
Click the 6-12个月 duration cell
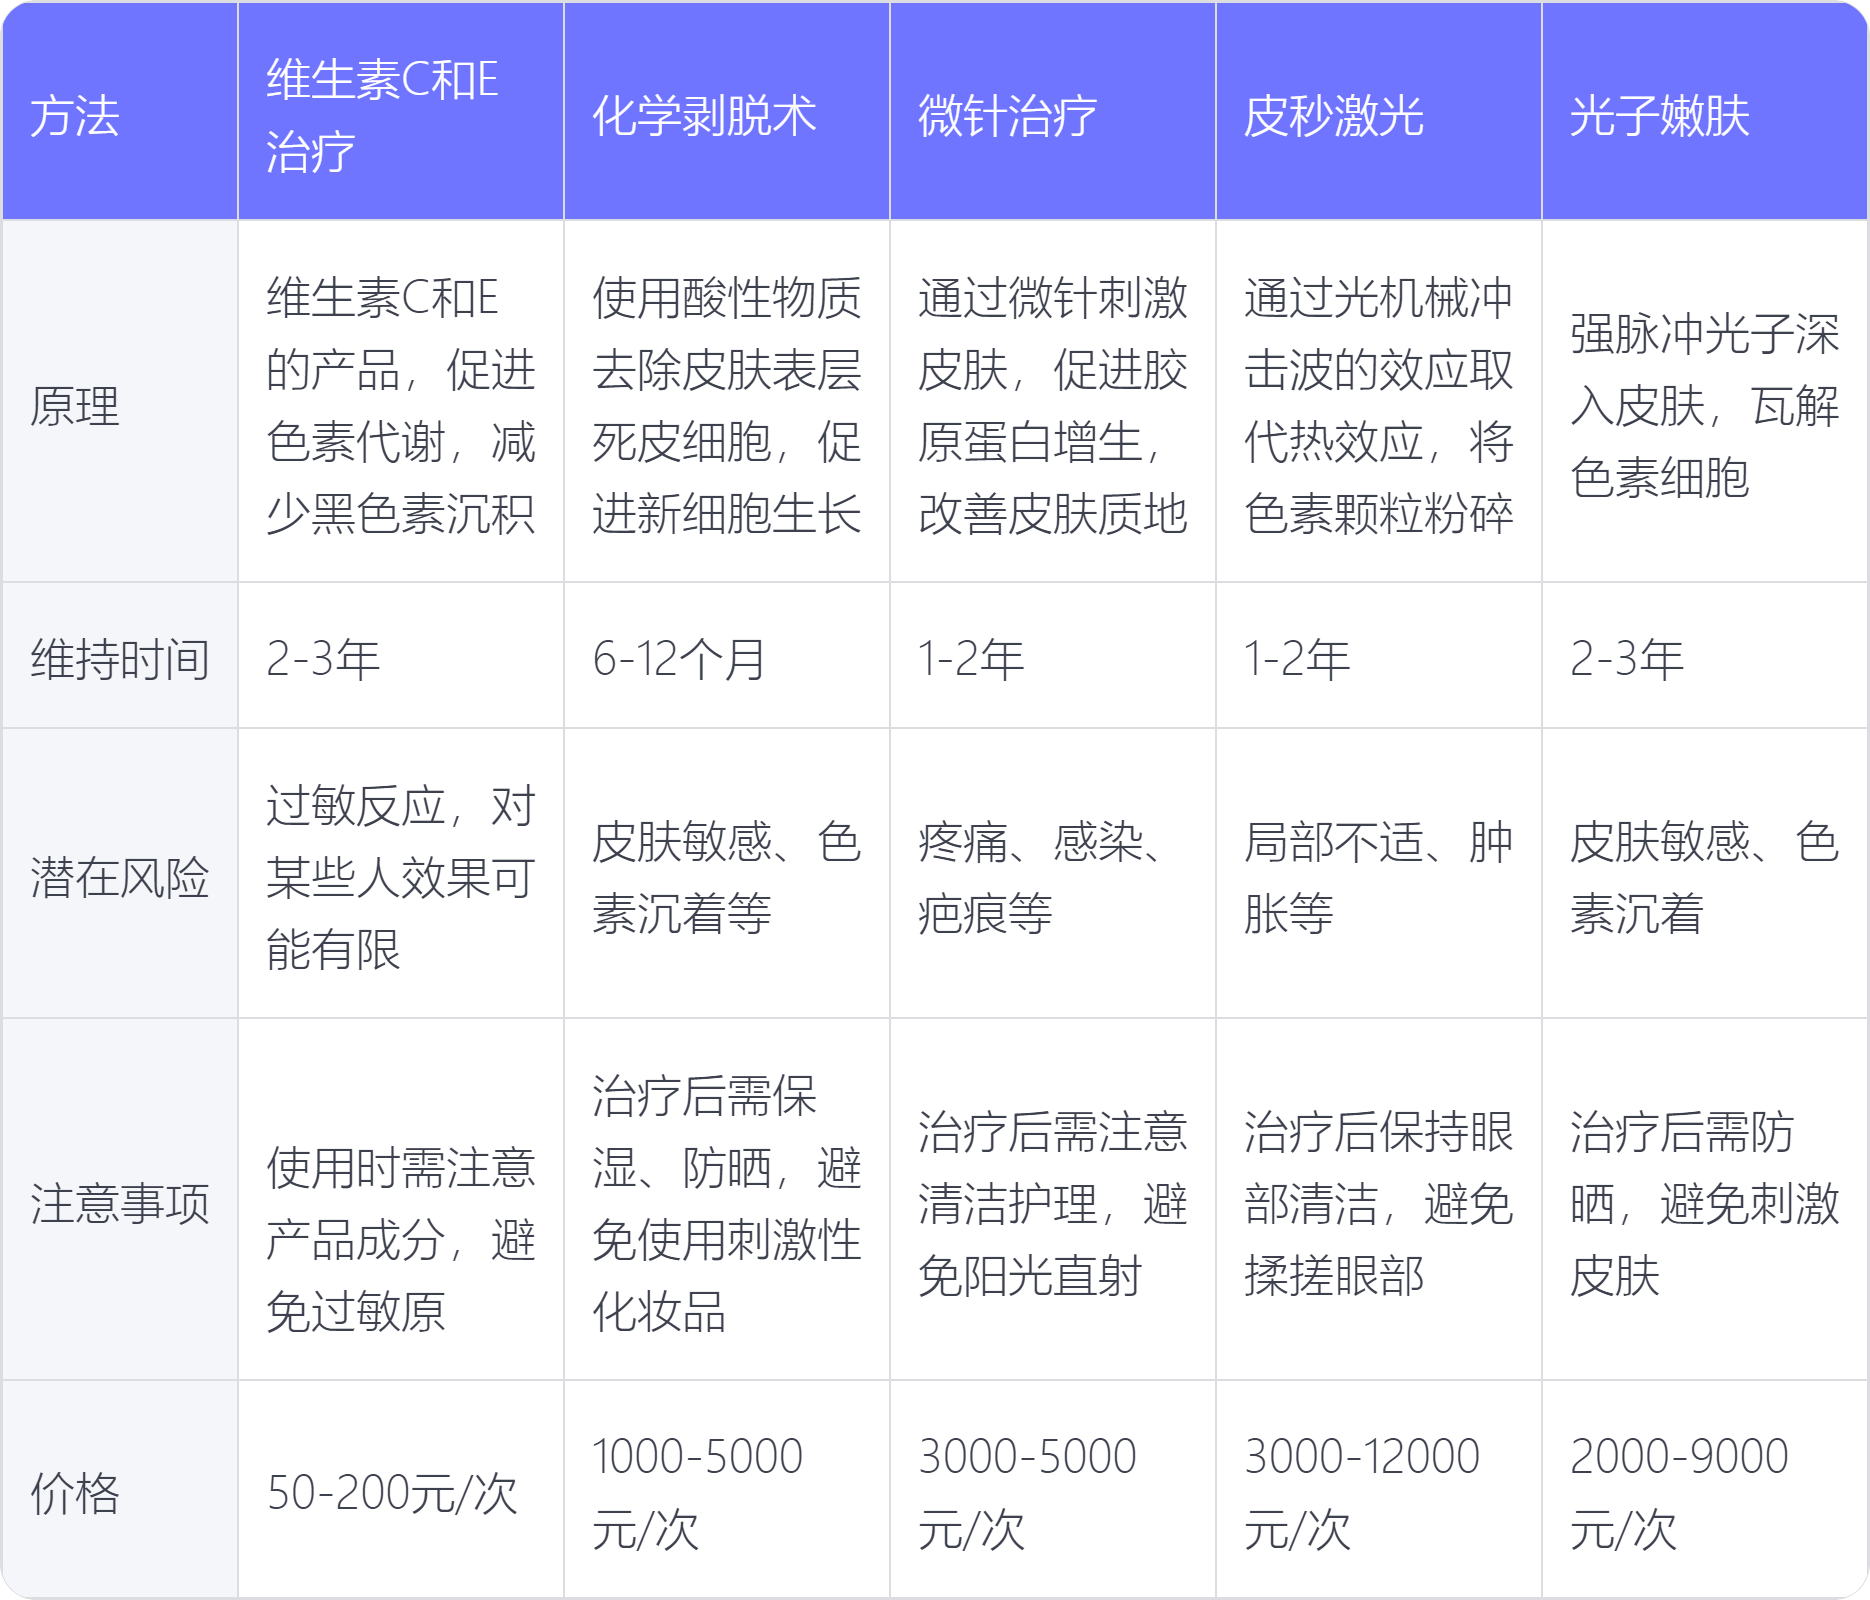click(x=679, y=659)
